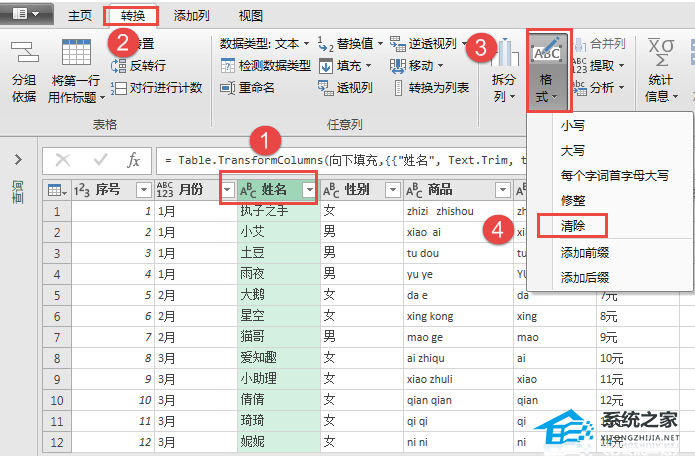
Task: Select 添加前缀 (Add Prefix) menu option
Action: (x=585, y=253)
